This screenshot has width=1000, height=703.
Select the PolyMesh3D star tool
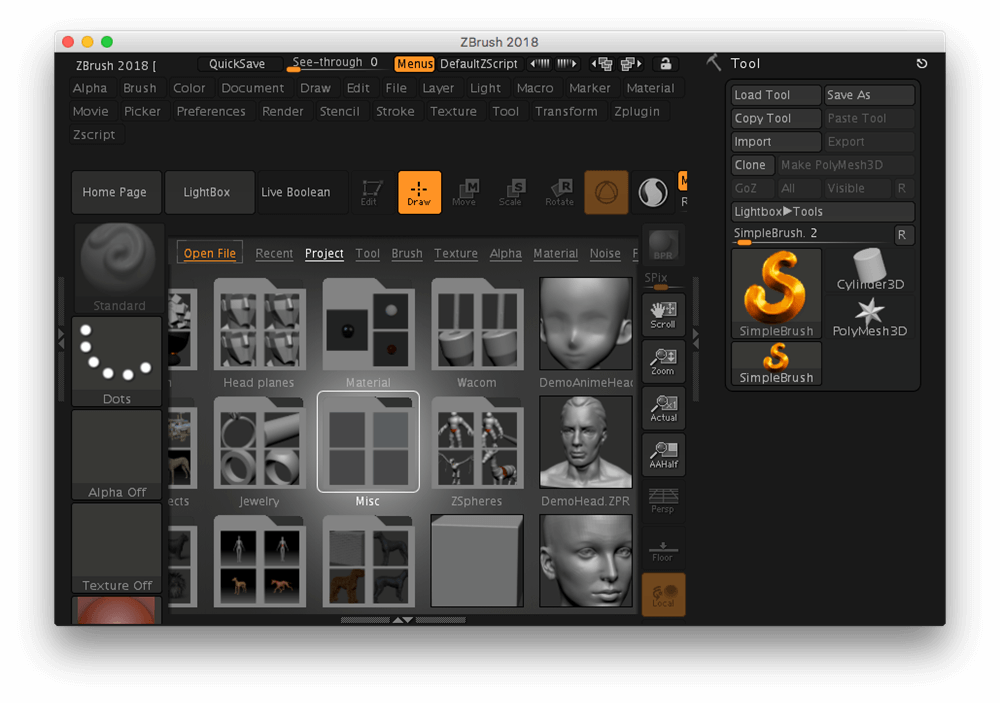[870, 317]
